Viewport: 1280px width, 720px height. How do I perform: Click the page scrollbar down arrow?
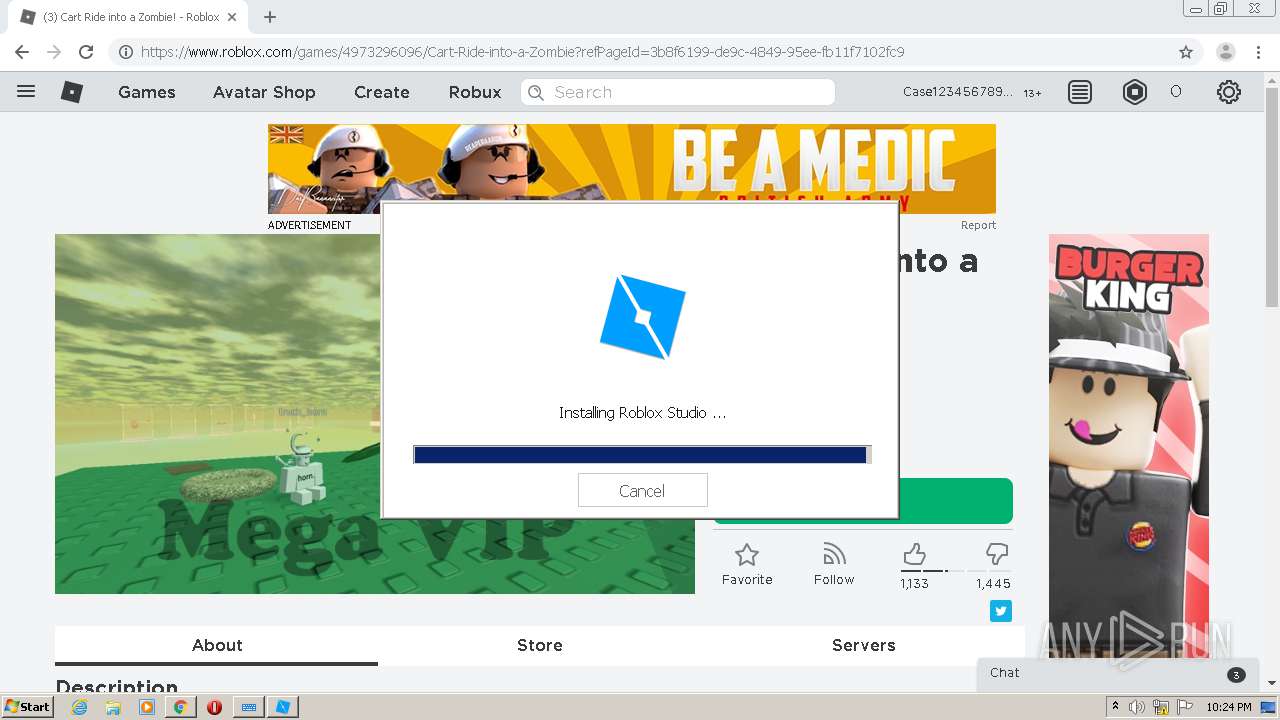click(x=1272, y=683)
